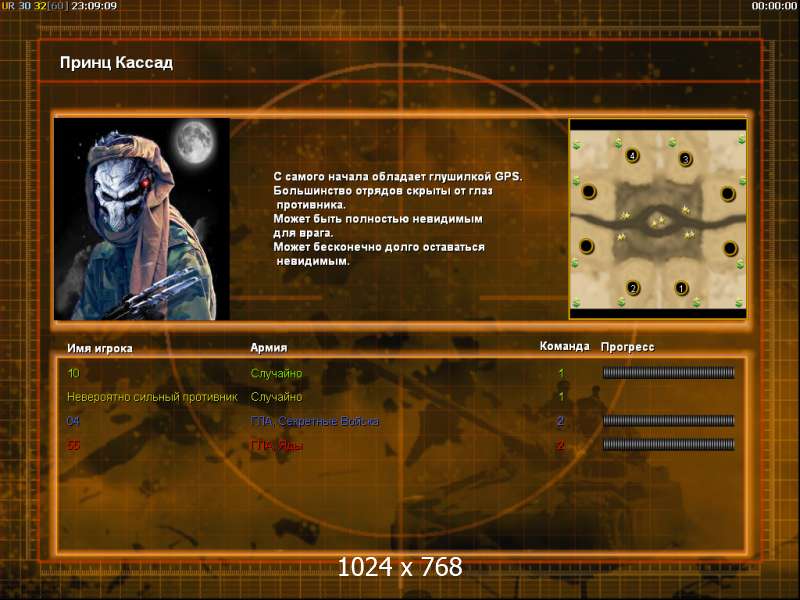Click the '1024 x 768' resolution label
This screenshot has height=600, width=800.
(400, 567)
